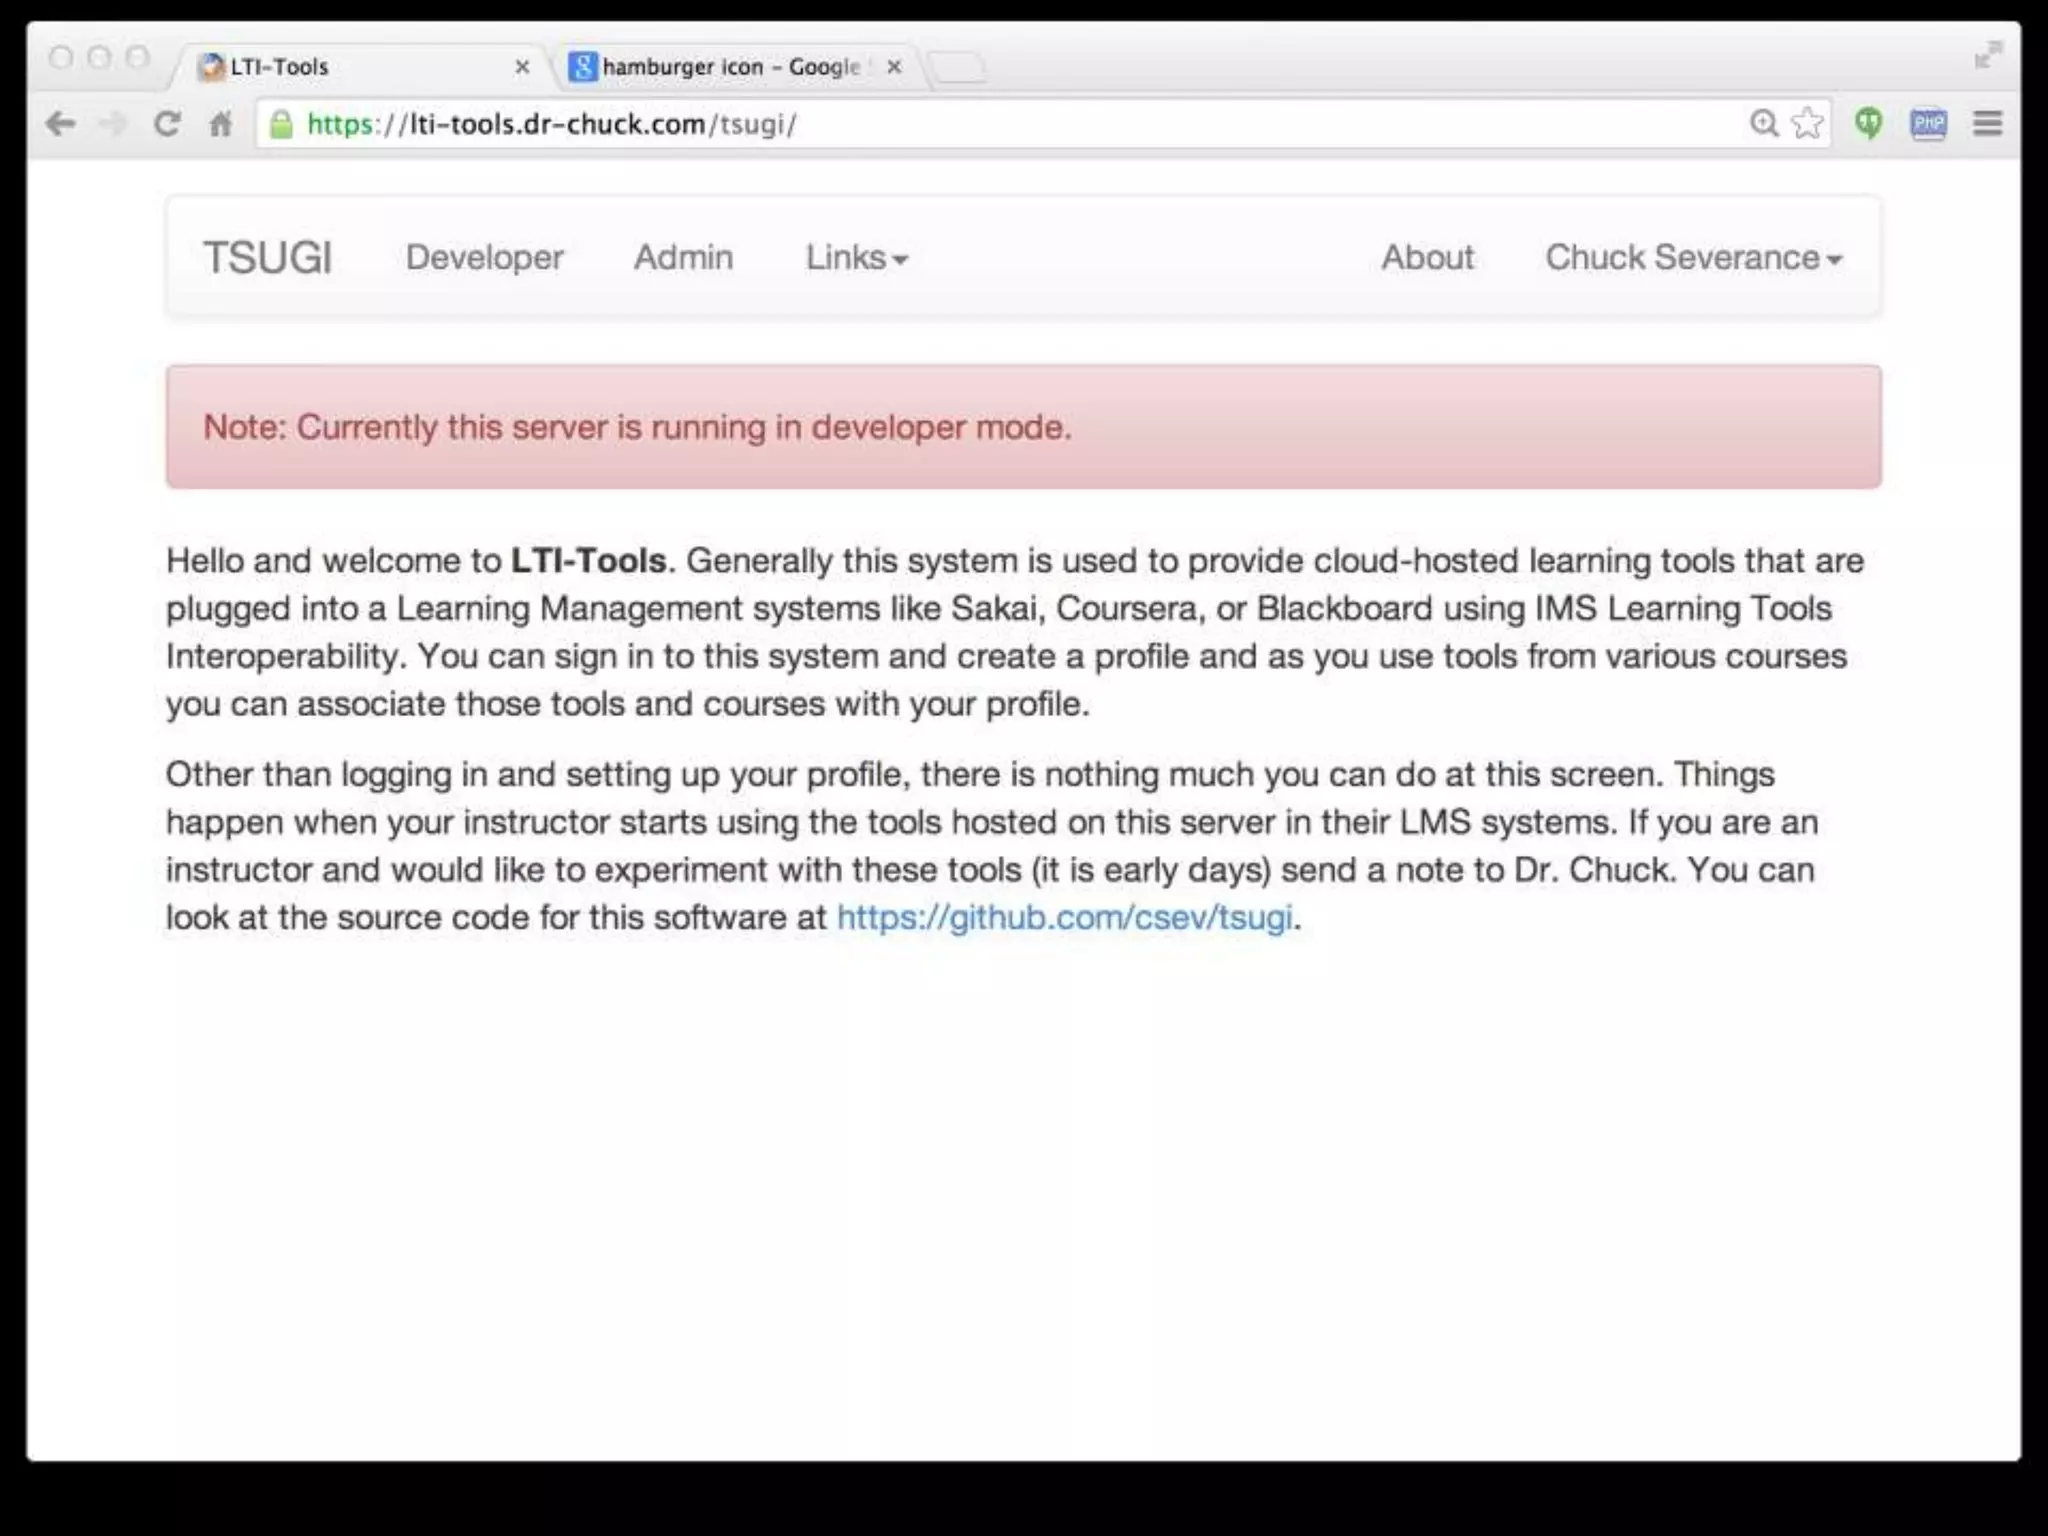Click the PHP extension icon
This screenshot has width=2048, height=1536.
[1928, 123]
